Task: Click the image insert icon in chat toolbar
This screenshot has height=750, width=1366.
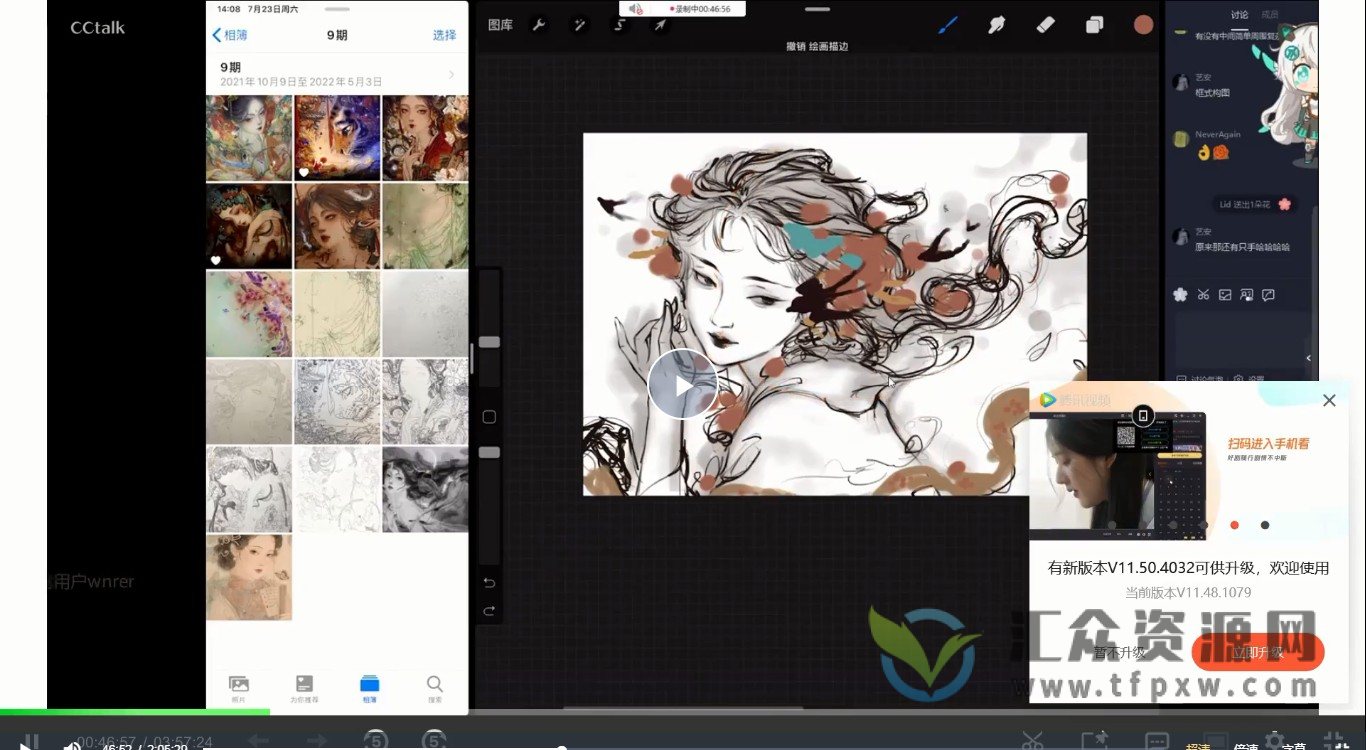Action: 1225,294
